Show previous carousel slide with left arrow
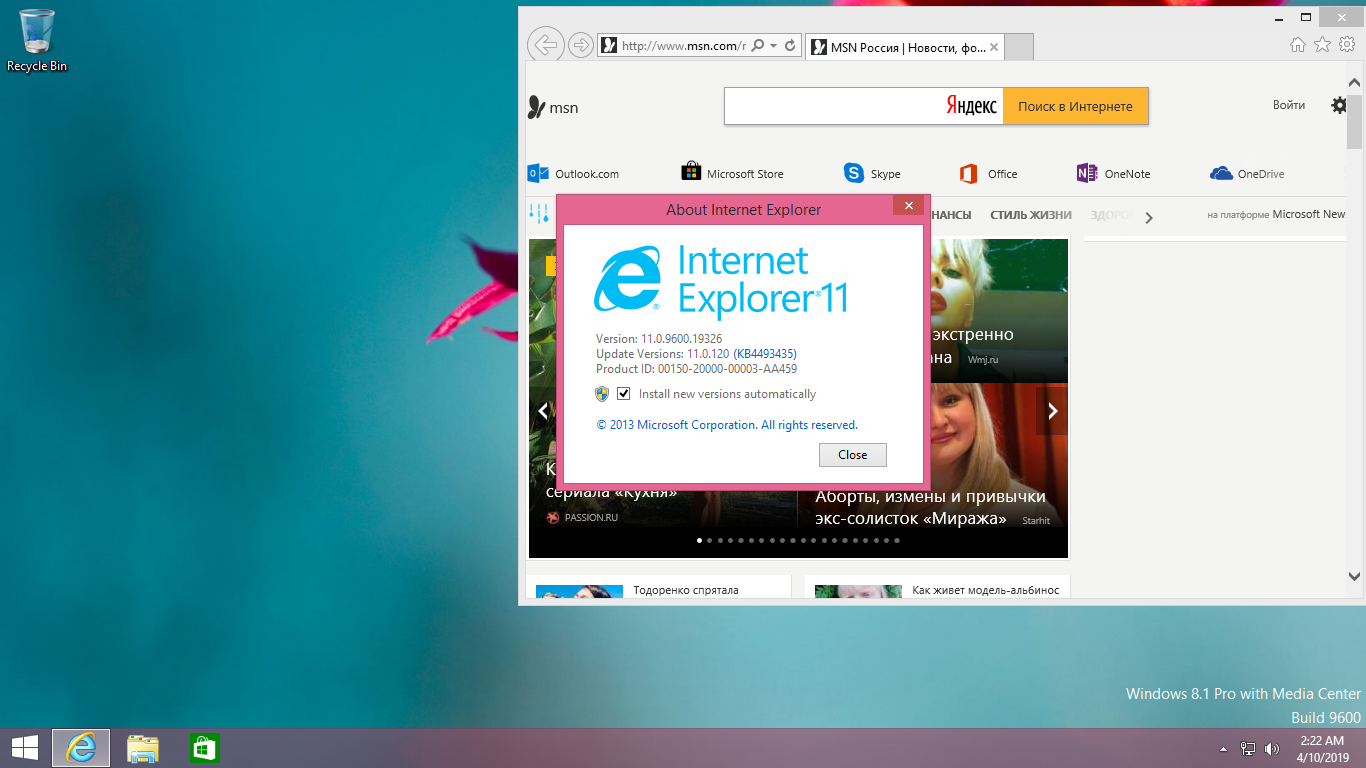This screenshot has width=1366, height=768. 543,410
